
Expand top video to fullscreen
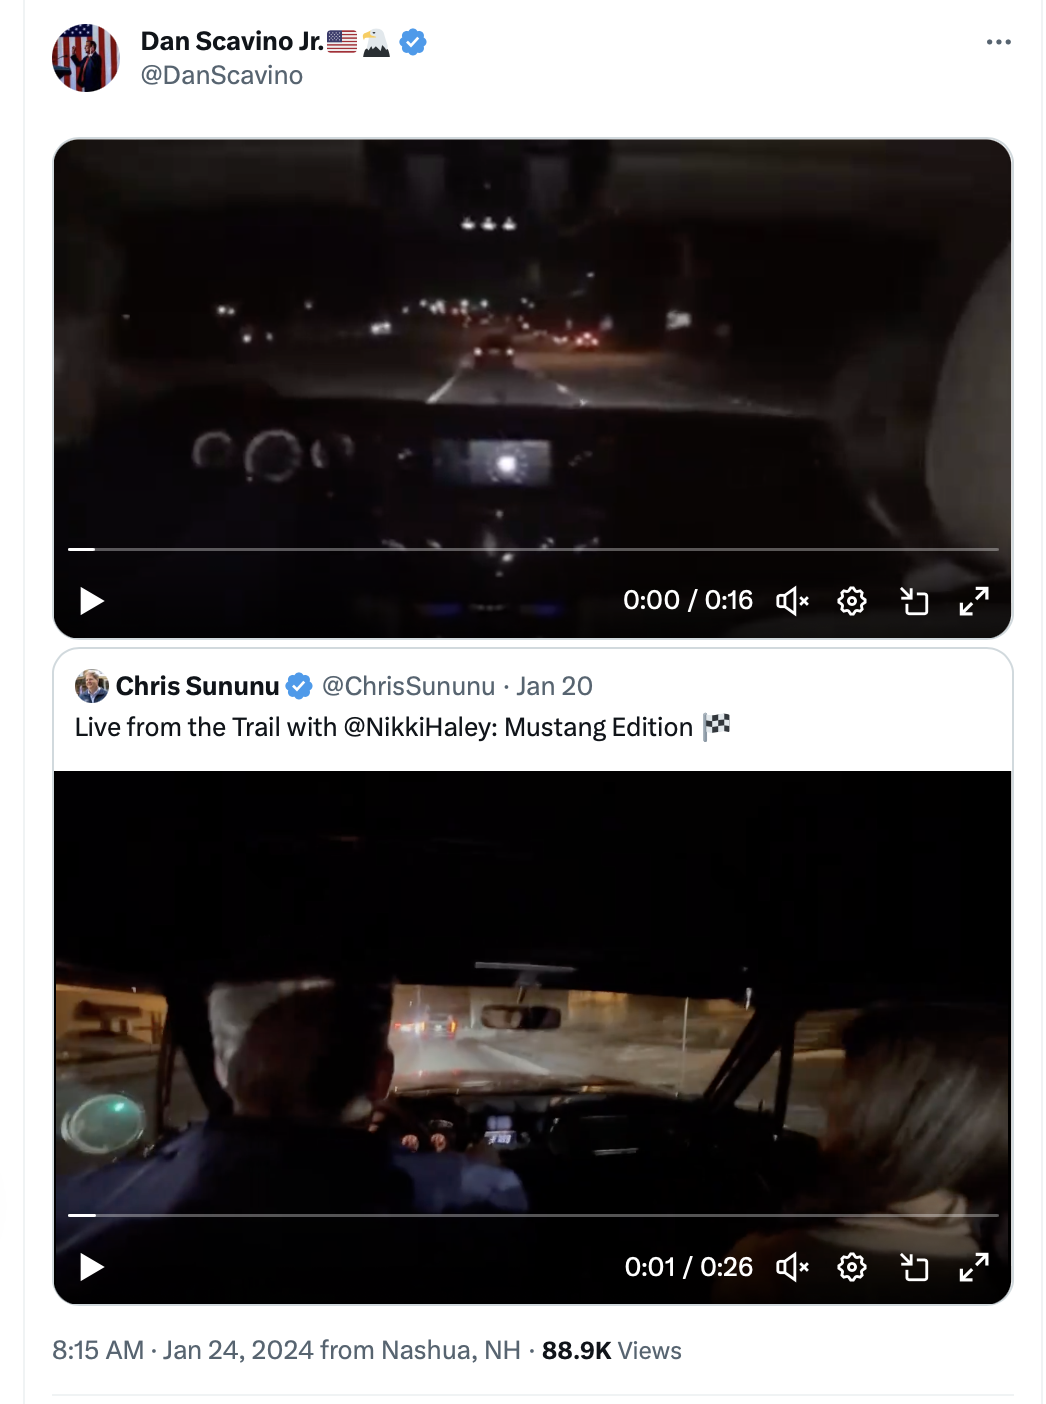(x=974, y=601)
